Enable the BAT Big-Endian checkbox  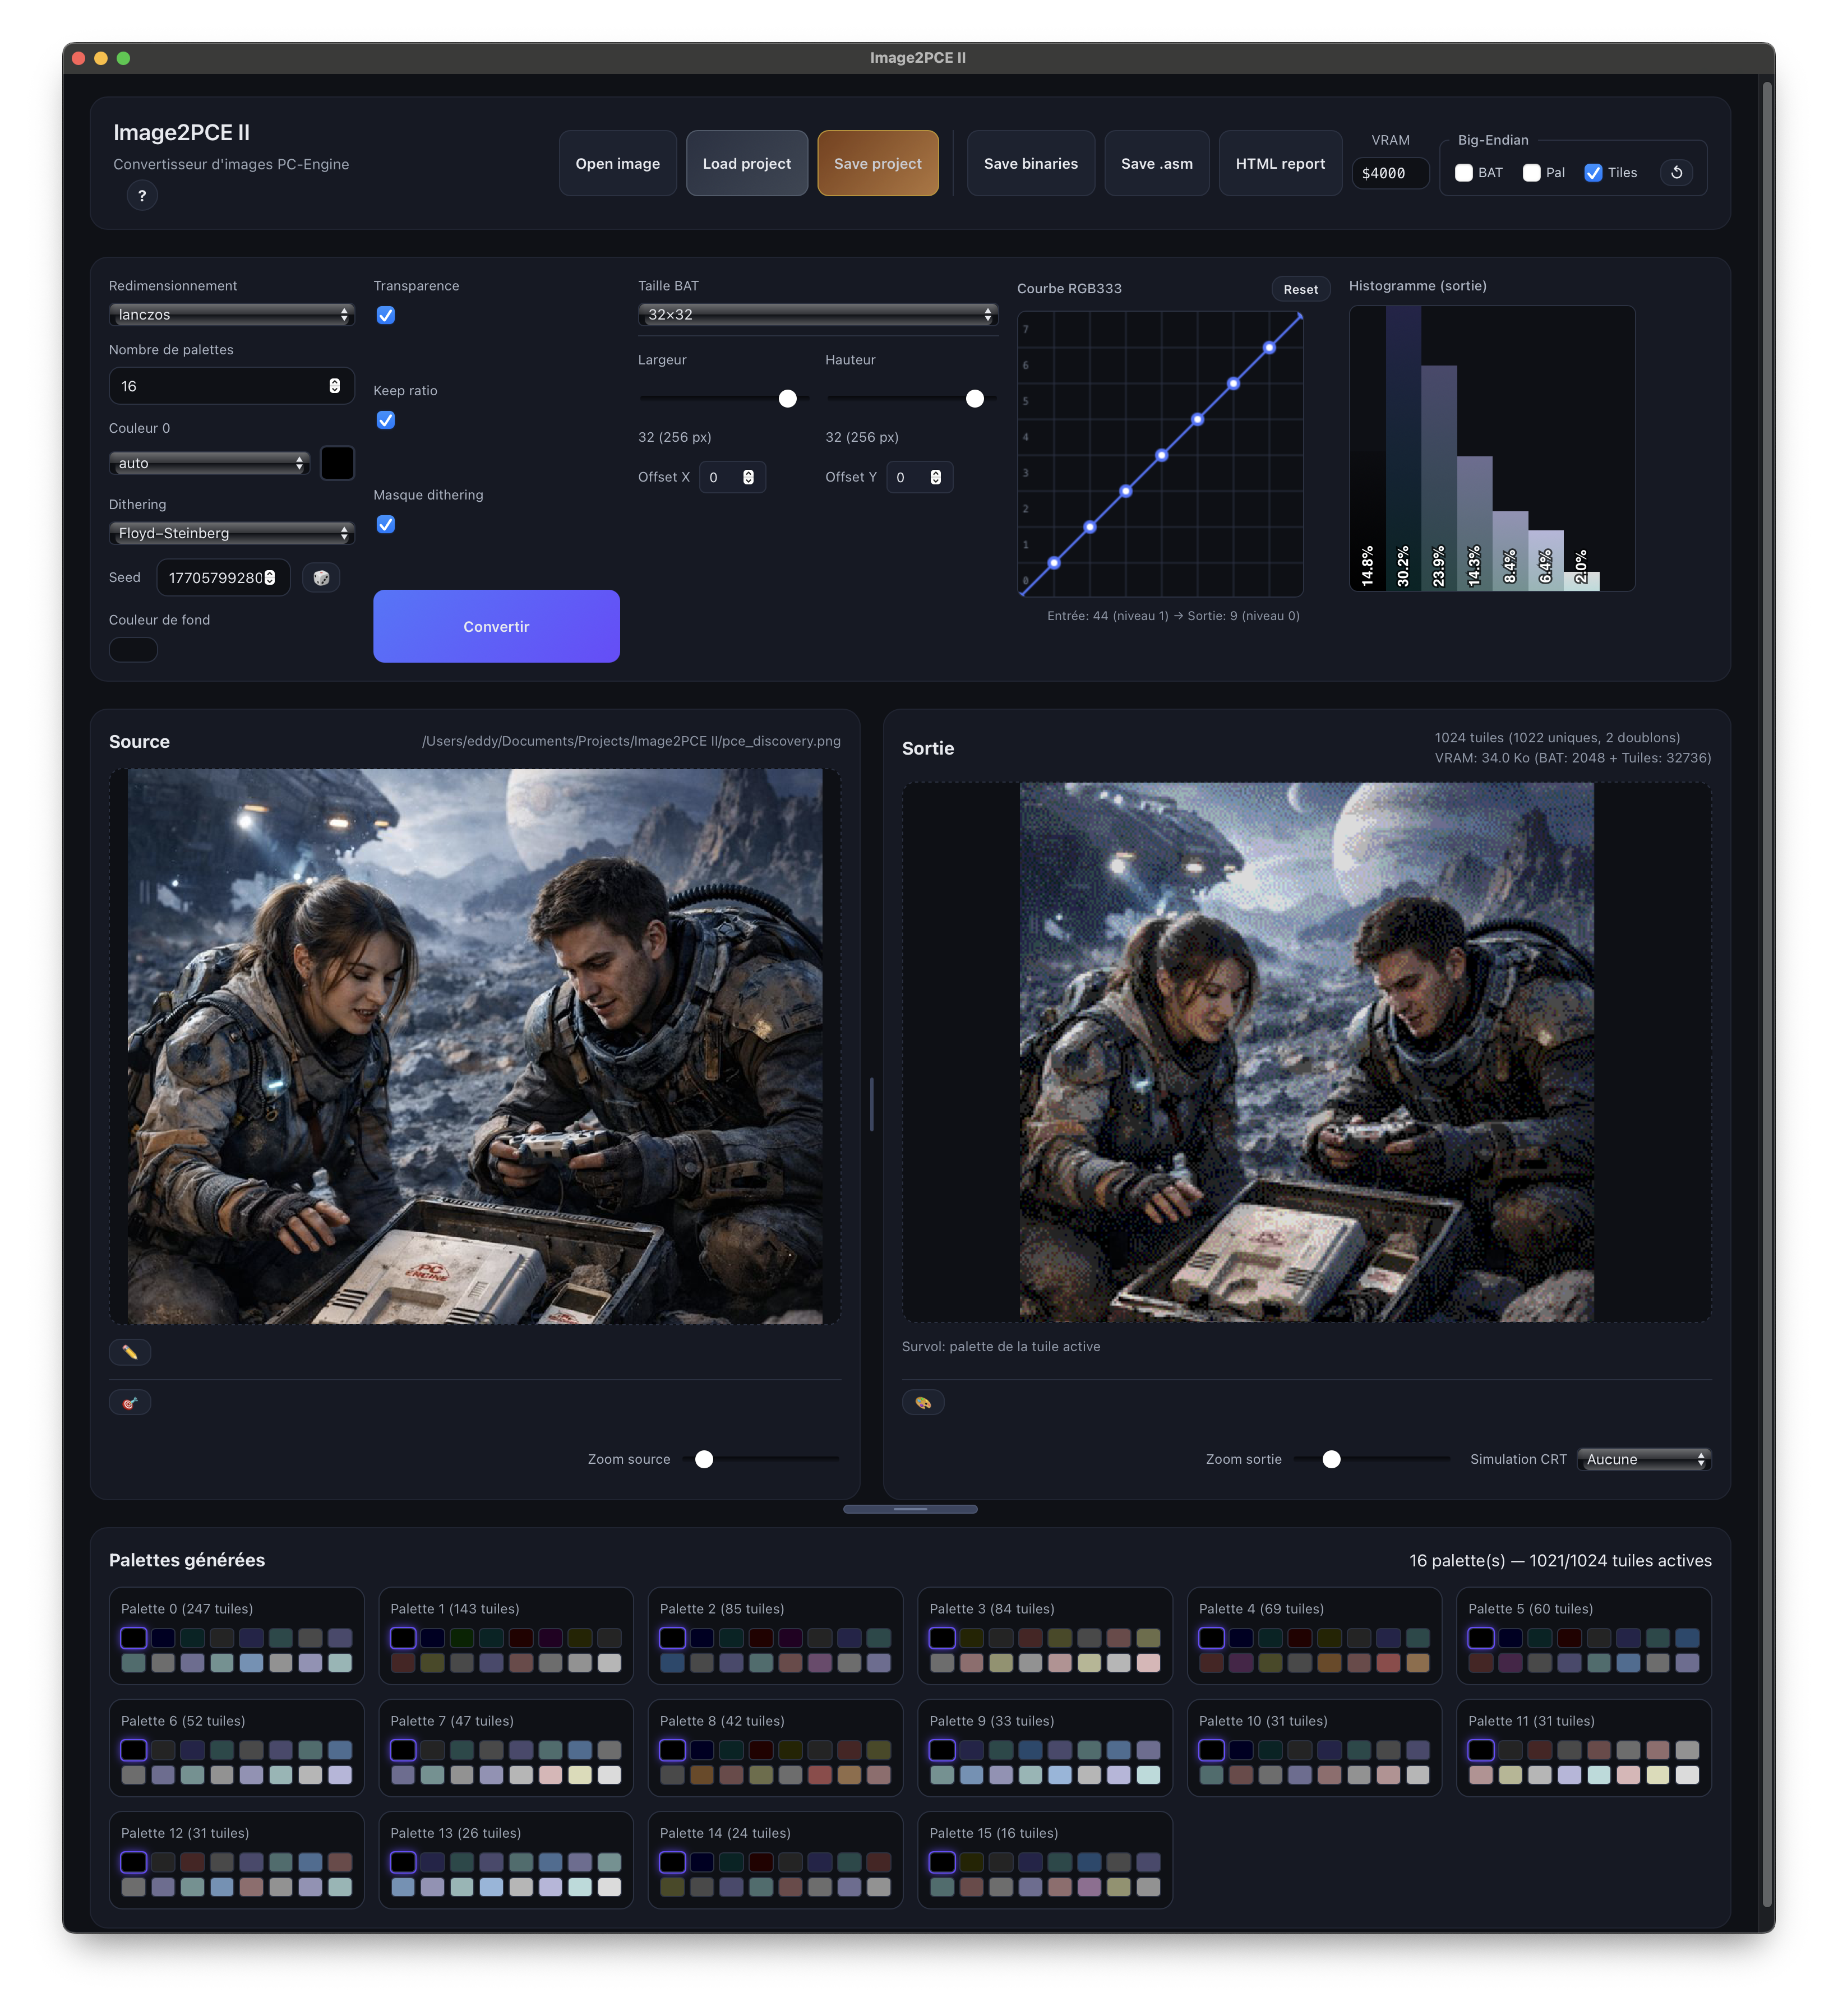tap(1463, 173)
